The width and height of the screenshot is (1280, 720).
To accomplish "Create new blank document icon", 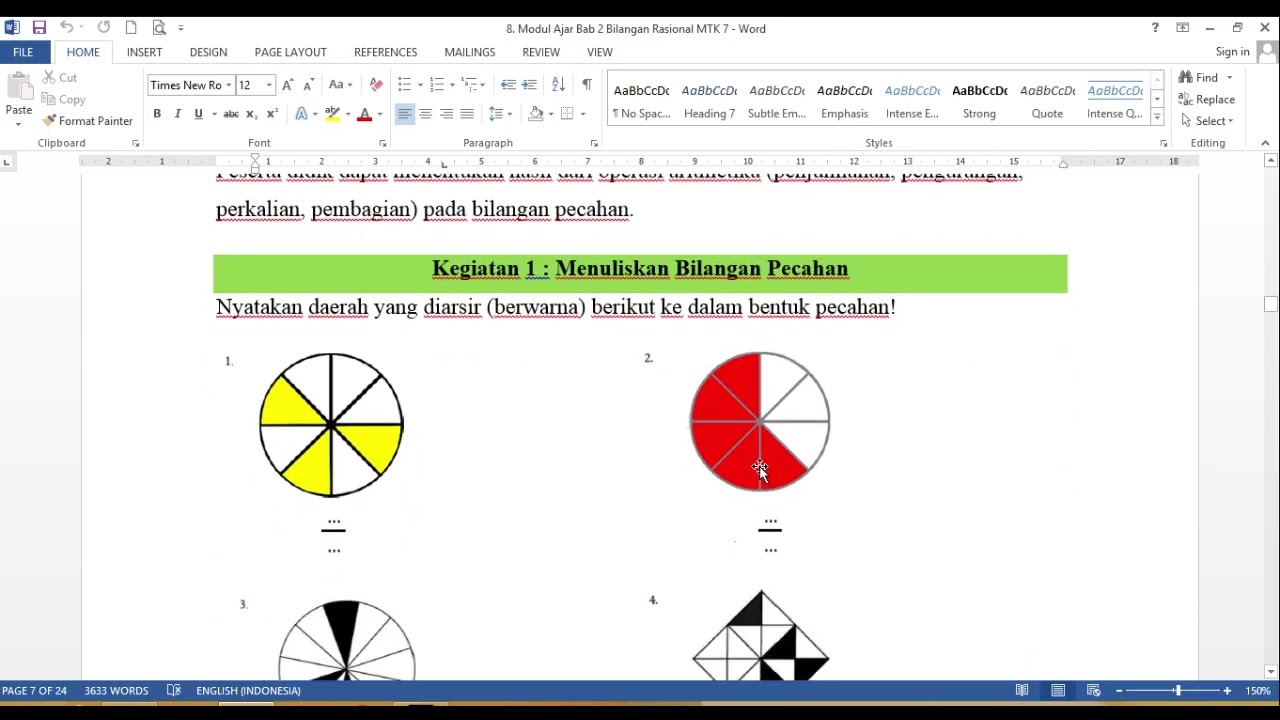I will pyautogui.click(x=131, y=28).
